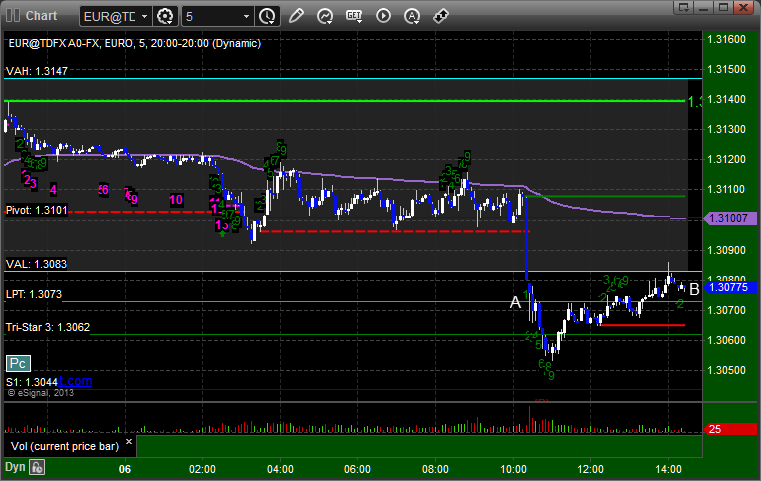Open the window options dropdown in titlebar
Image resolution: width=761 pixels, height=481 pixels.
click(684, 7)
